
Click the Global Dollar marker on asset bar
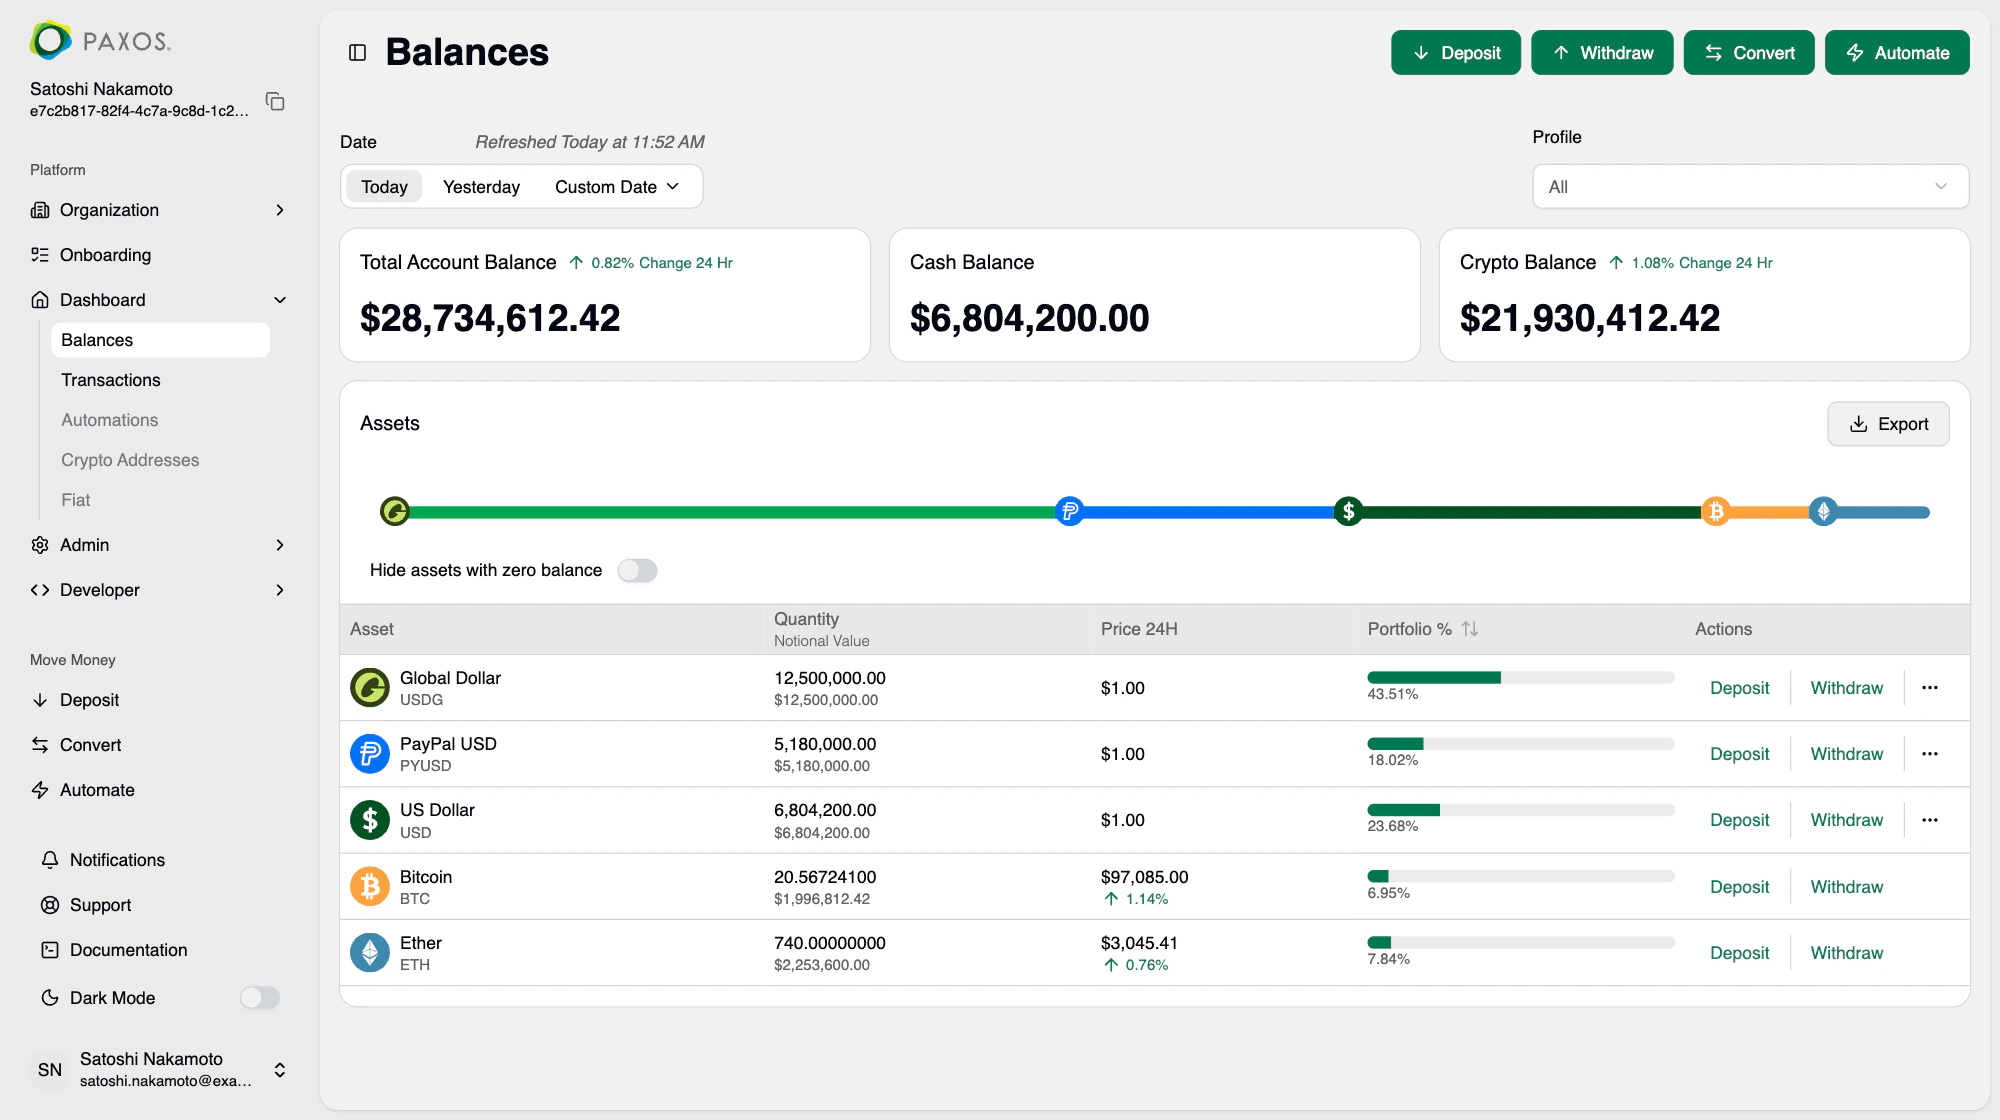coord(395,512)
